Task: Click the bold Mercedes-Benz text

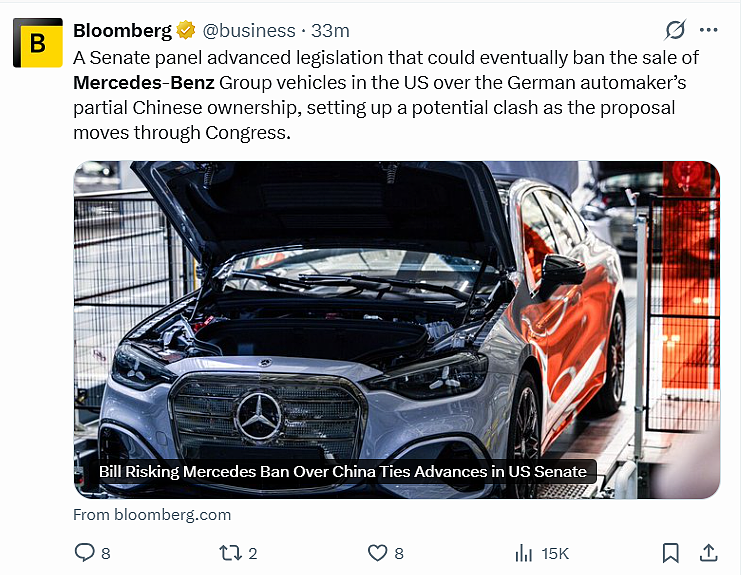Action: pos(144,83)
